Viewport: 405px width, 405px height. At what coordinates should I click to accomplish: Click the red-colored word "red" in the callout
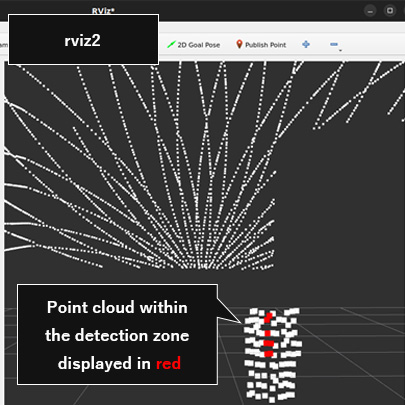168,363
